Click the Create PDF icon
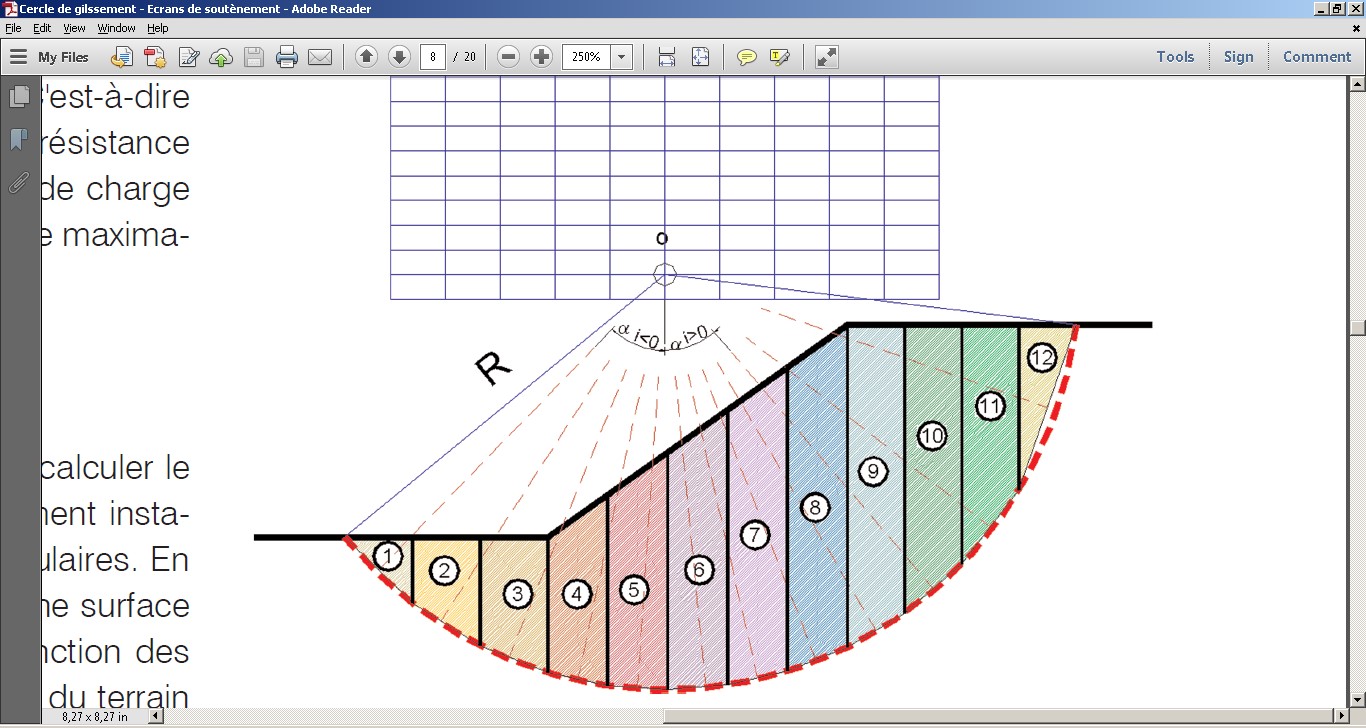Image resolution: width=1366 pixels, height=728 pixels. [155, 57]
